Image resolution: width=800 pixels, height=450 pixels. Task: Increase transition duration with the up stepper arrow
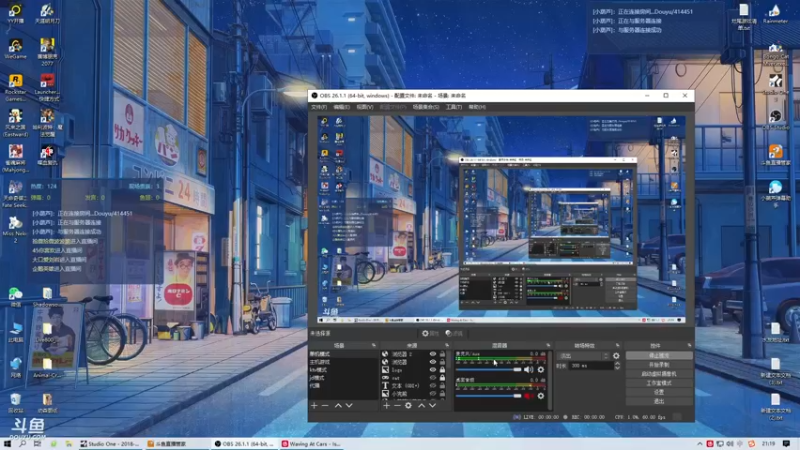click(617, 363)
